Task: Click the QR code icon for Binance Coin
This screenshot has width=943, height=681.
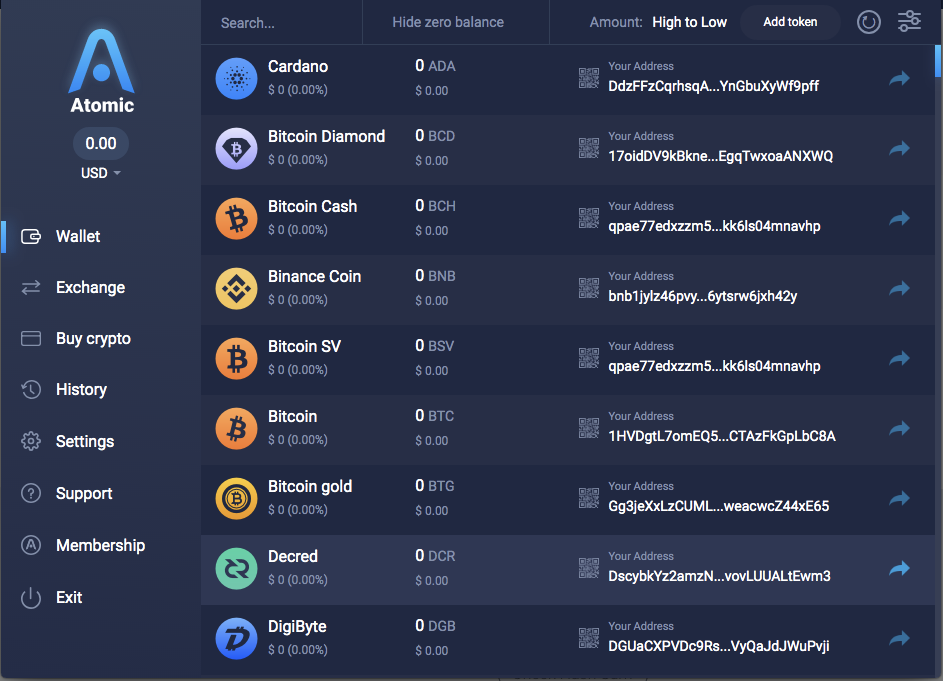Action: (589, 288)
